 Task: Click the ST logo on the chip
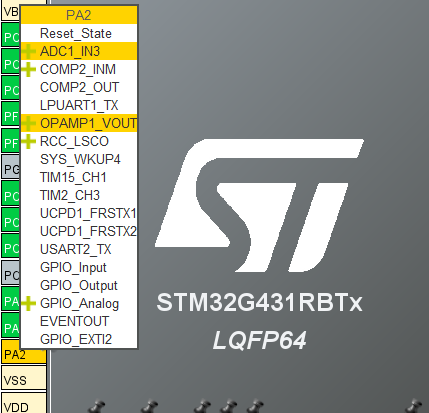[x=259, y=205]
